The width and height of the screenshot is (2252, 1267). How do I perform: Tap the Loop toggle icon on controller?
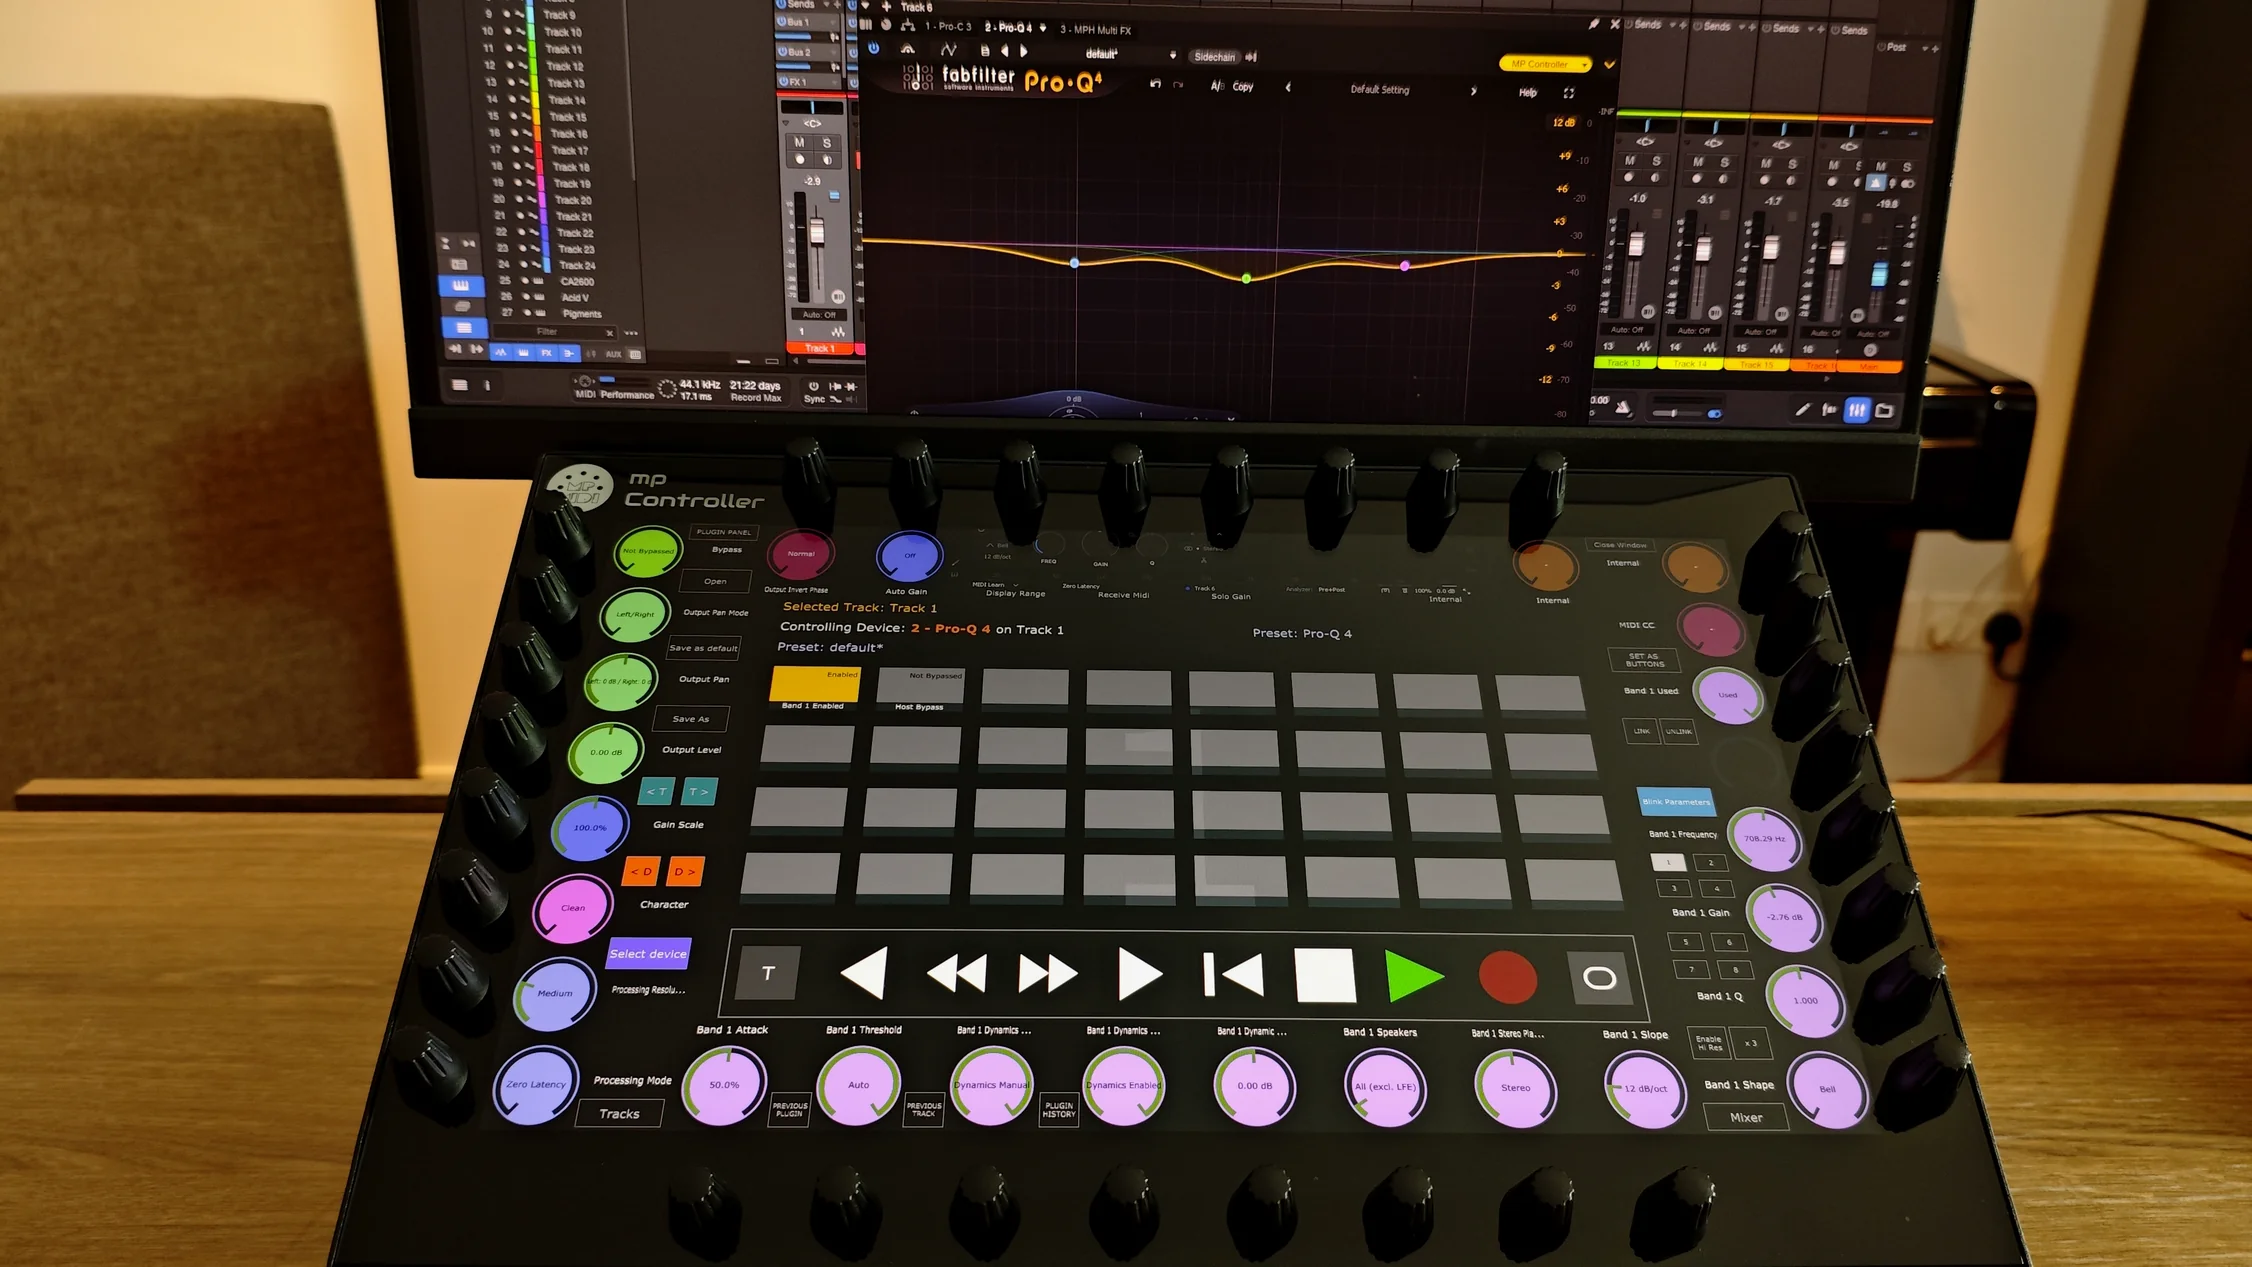(x=1598, y=978)
